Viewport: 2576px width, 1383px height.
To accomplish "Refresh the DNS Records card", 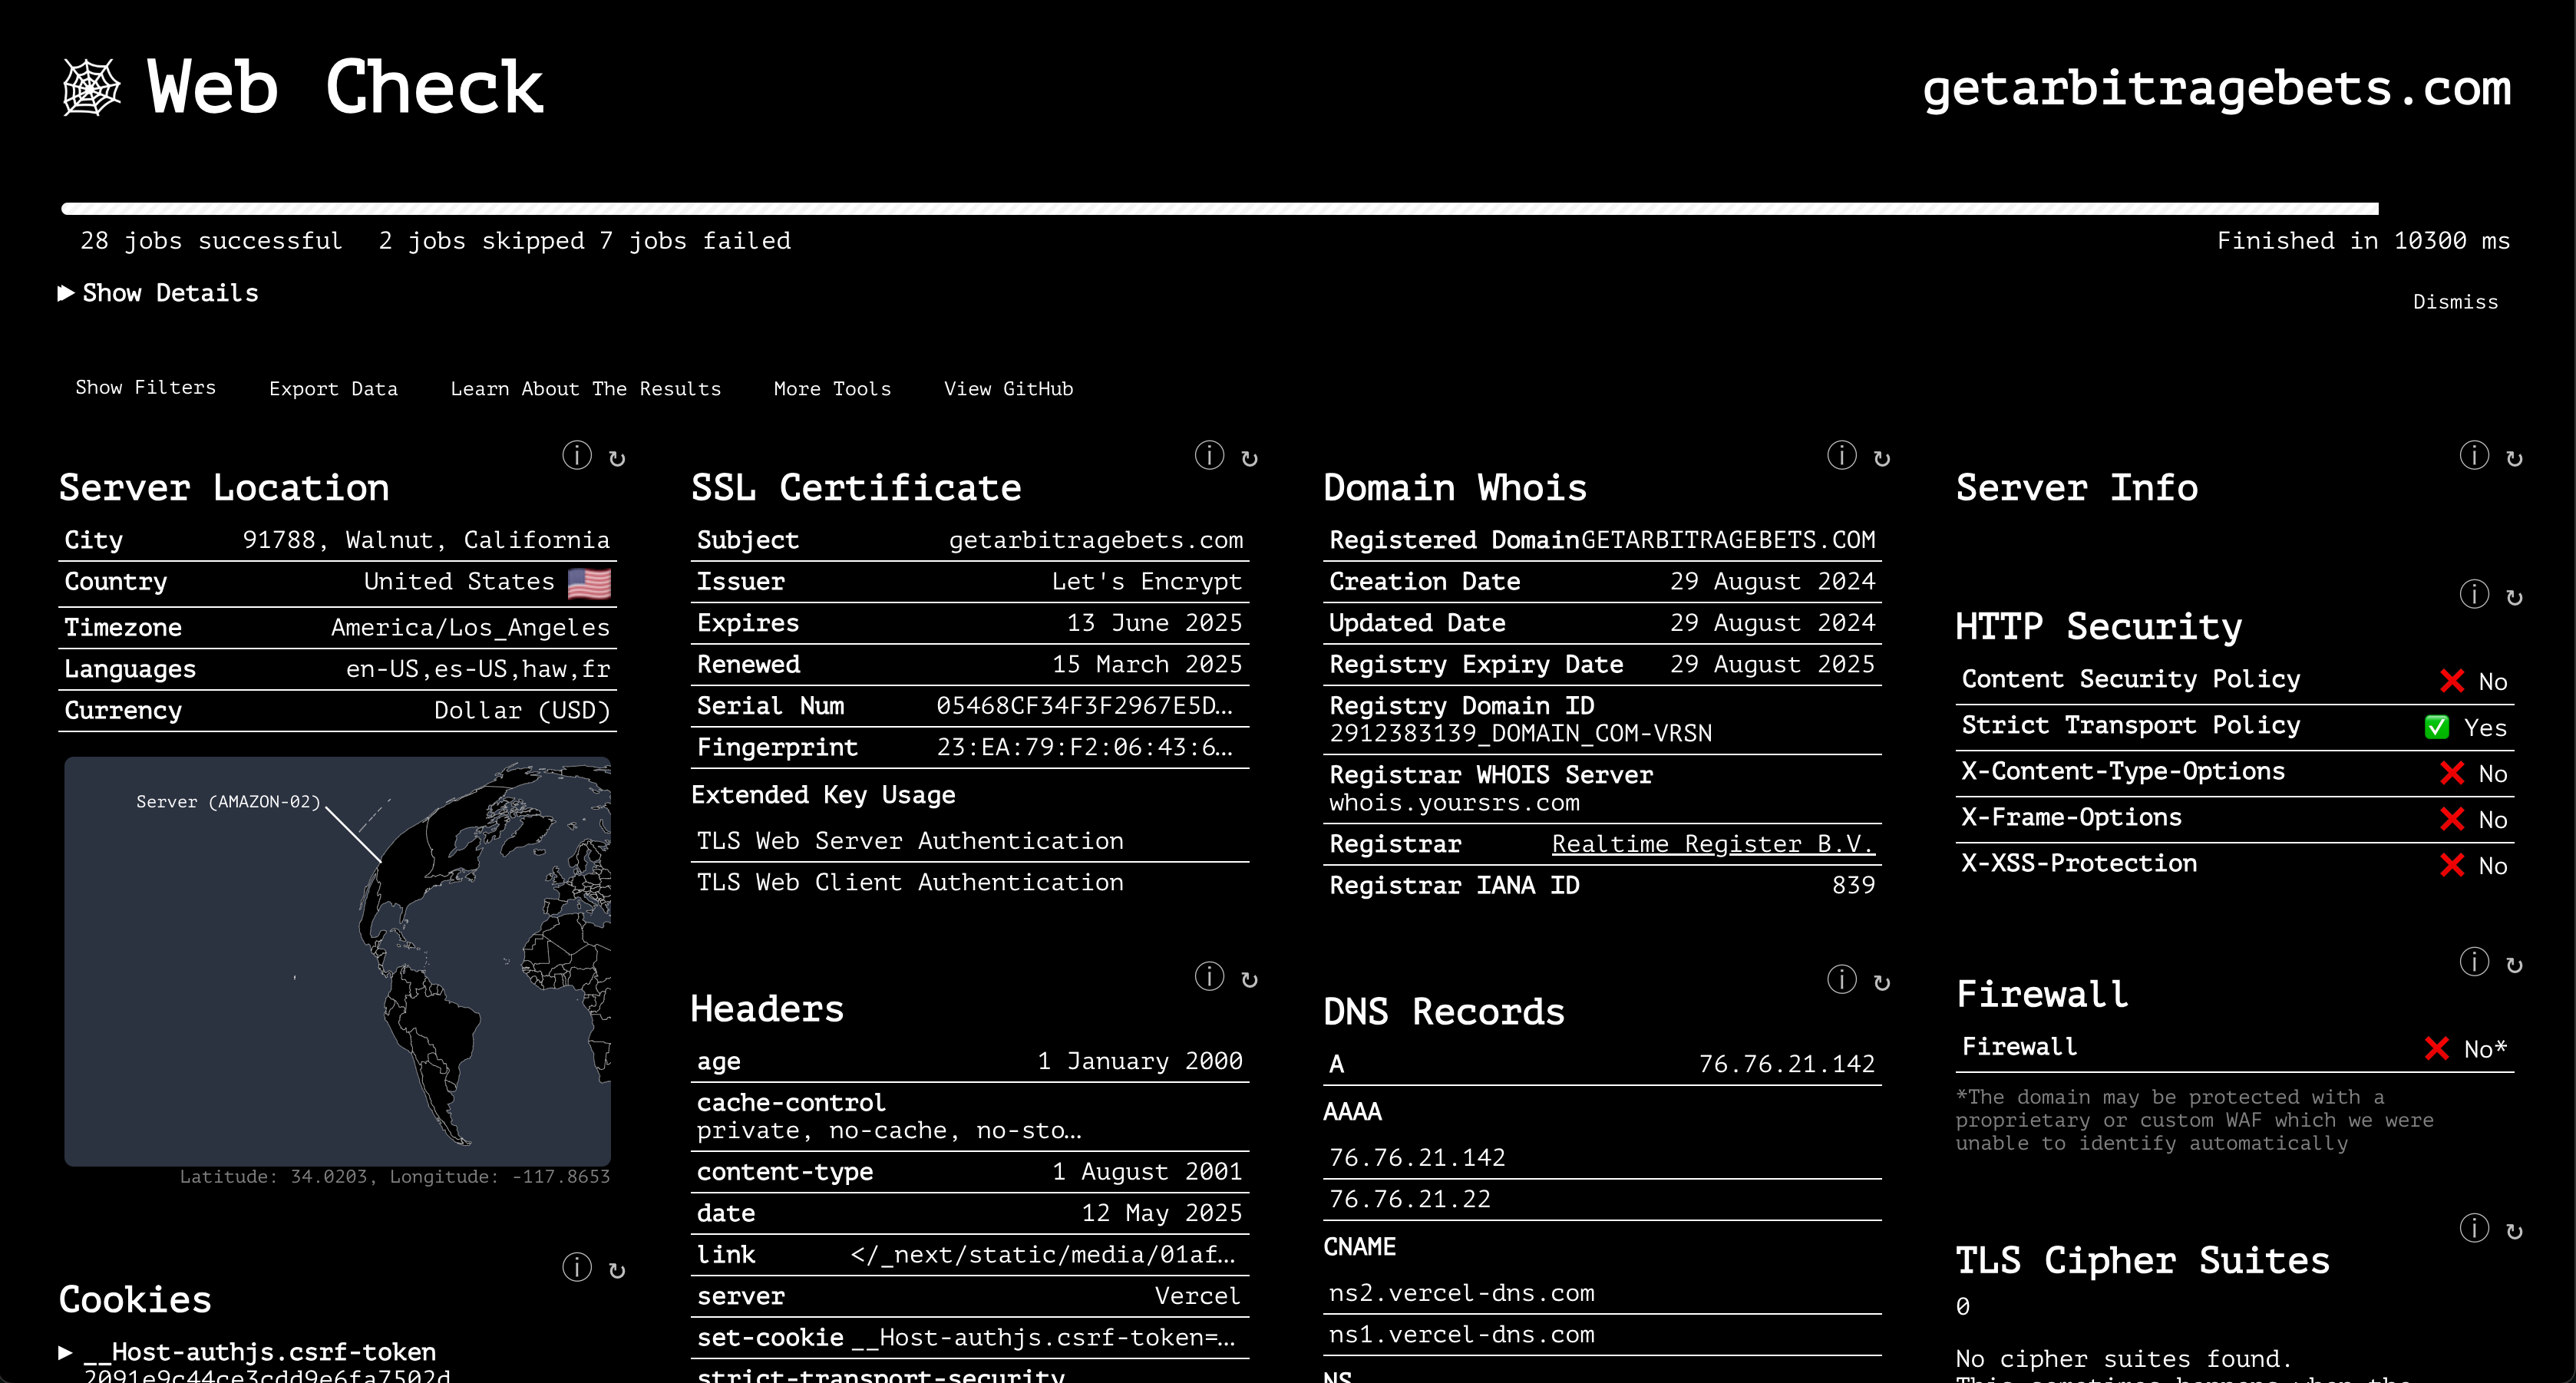I will (x=1882, y=982).
